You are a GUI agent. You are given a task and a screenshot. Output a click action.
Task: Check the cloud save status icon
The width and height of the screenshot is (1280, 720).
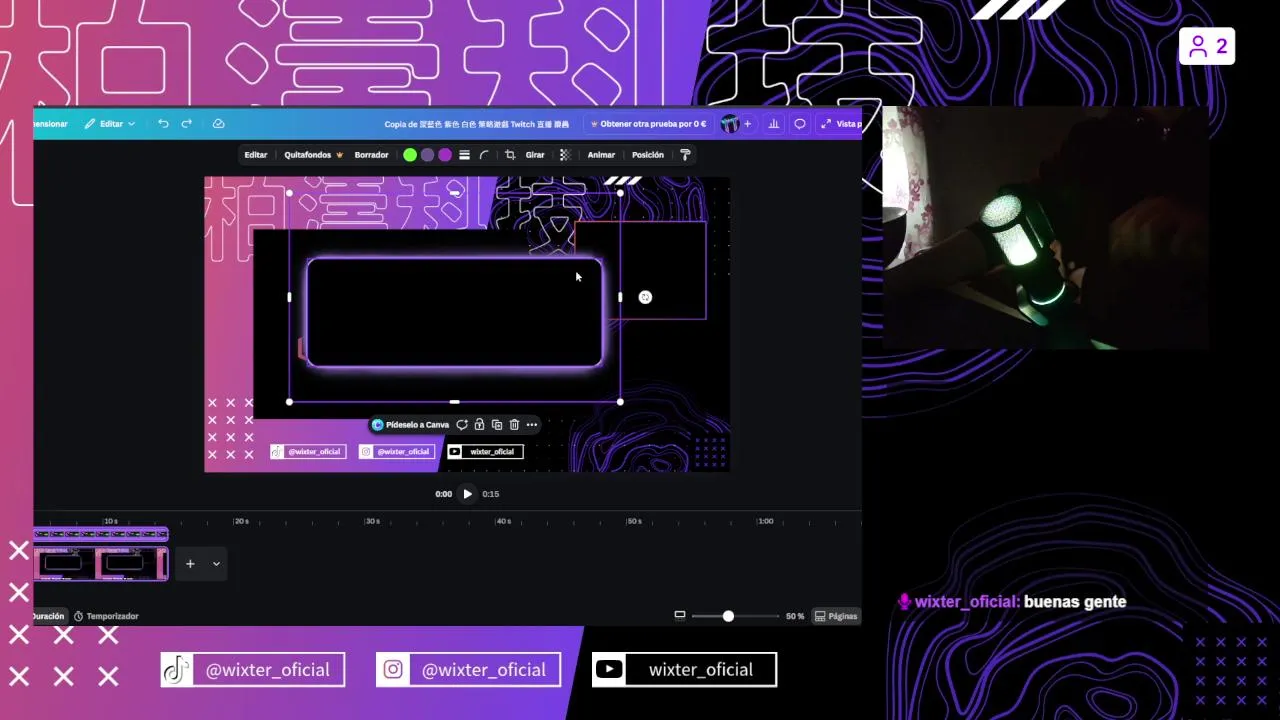click(x=218, y=124)
